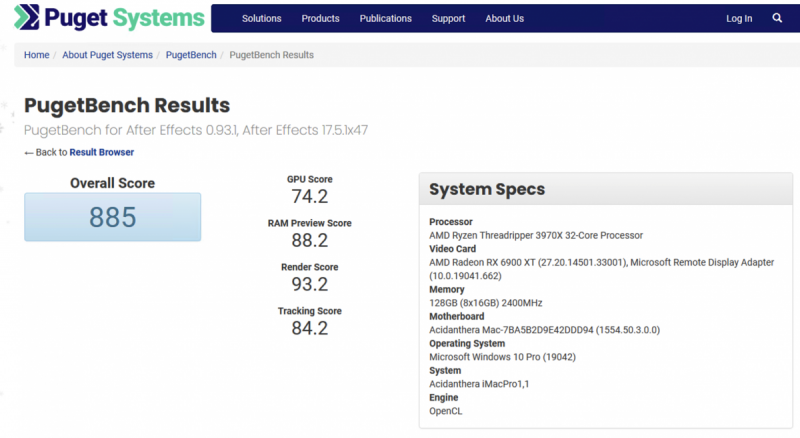The width and height of the screenshot is (800, 438).
Task: Click the After Effects version subtitle
Action: (x=196, y=130)
